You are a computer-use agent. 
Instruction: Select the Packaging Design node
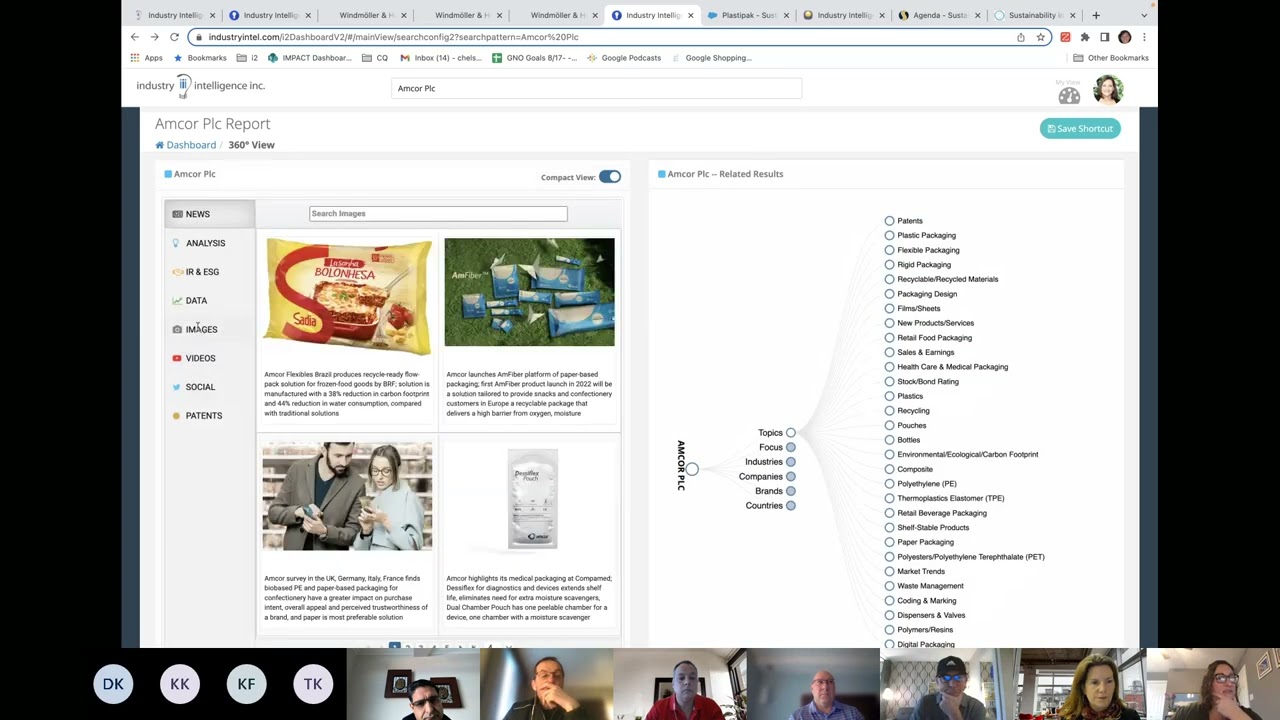(889, 294)
